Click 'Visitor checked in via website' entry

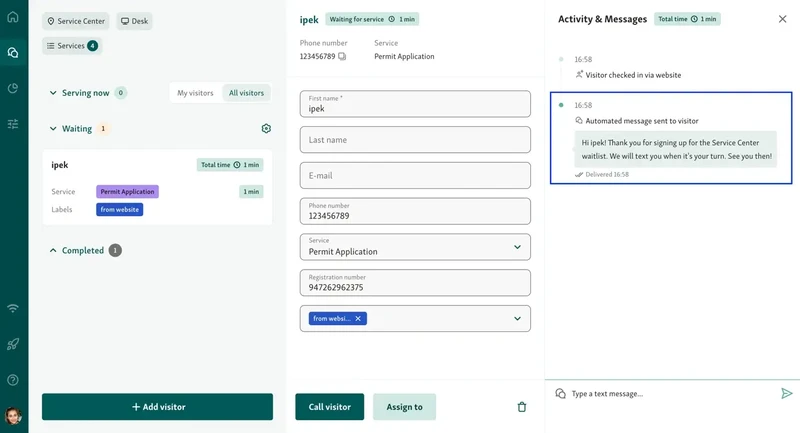633,75
